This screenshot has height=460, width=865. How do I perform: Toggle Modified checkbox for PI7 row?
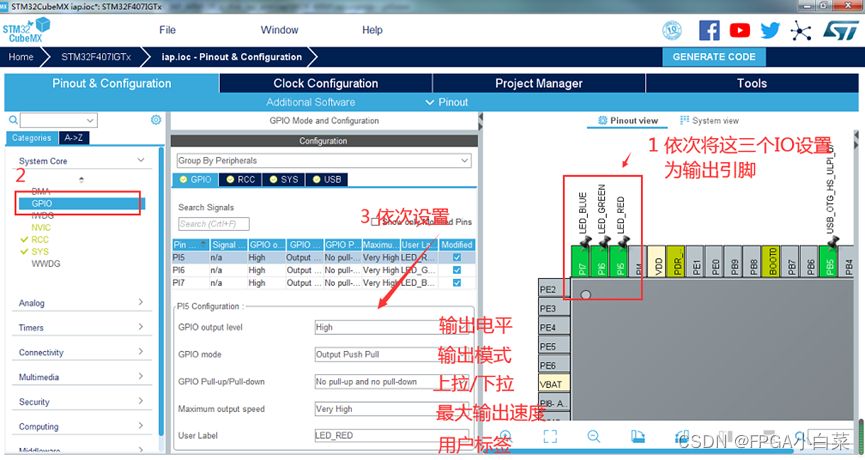pos(457,282)
